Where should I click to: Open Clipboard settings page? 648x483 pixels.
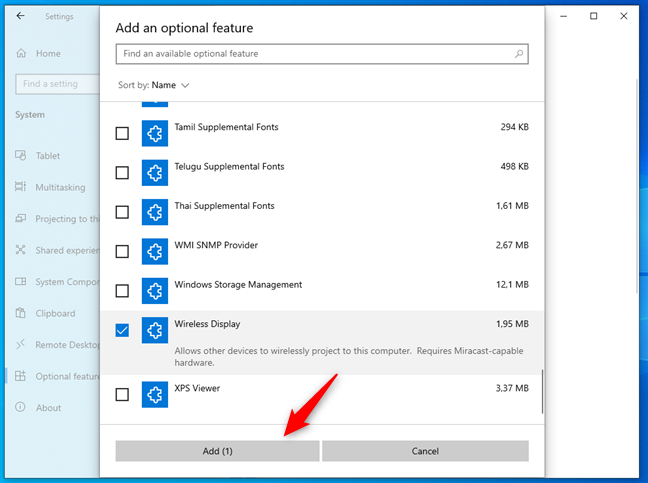pos(55,313)
